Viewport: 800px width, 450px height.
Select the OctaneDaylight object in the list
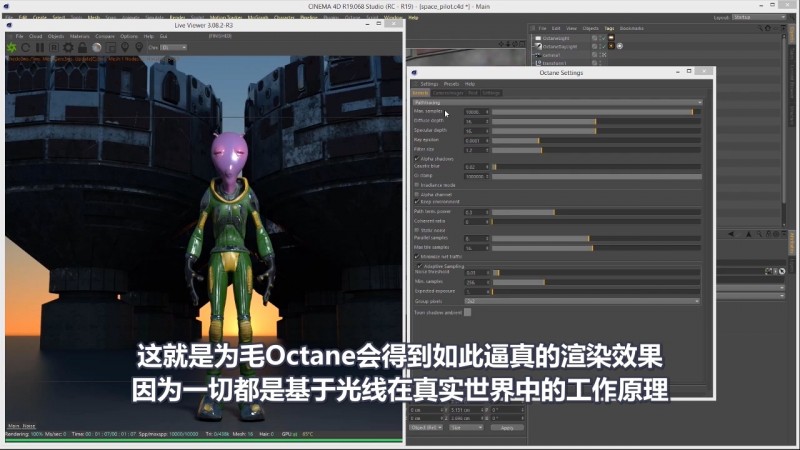point(560,46)
